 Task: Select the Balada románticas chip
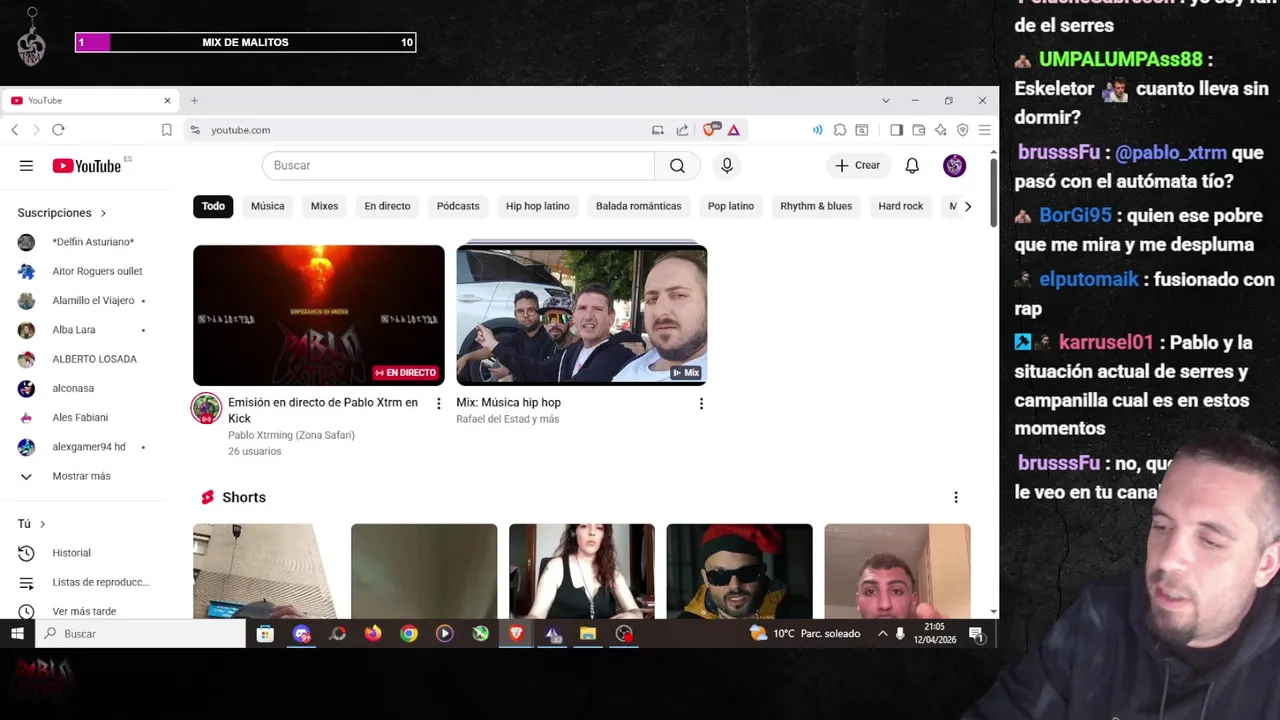pos(638,206)
